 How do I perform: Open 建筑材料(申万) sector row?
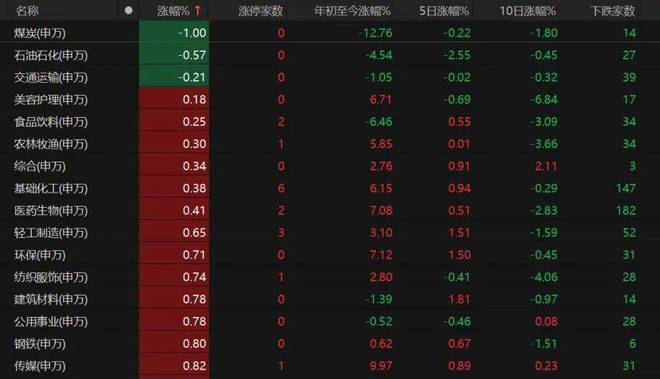click(x=51, y=299)
